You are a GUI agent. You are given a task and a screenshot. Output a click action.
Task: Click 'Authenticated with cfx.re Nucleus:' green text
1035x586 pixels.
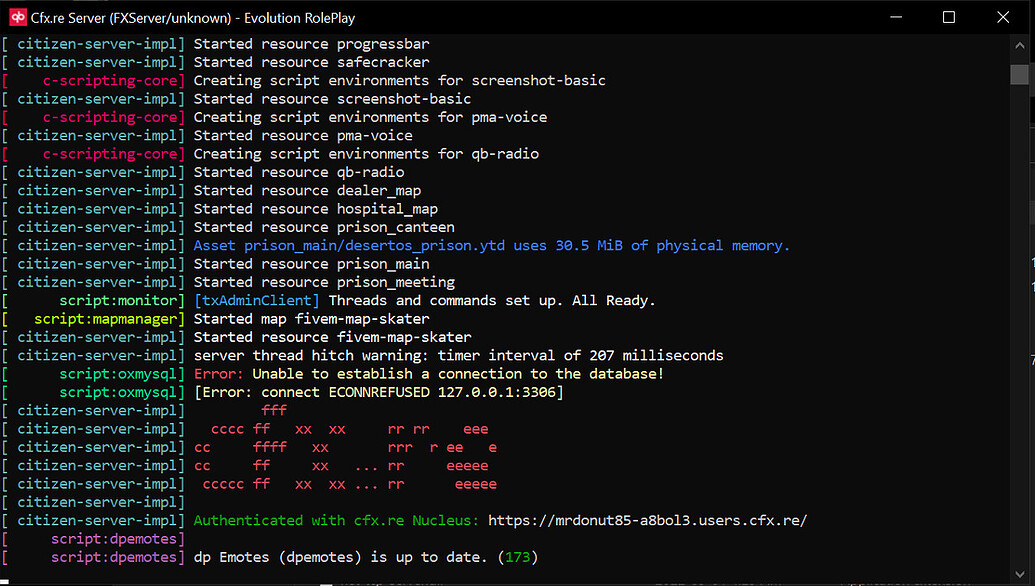[337, 521]
